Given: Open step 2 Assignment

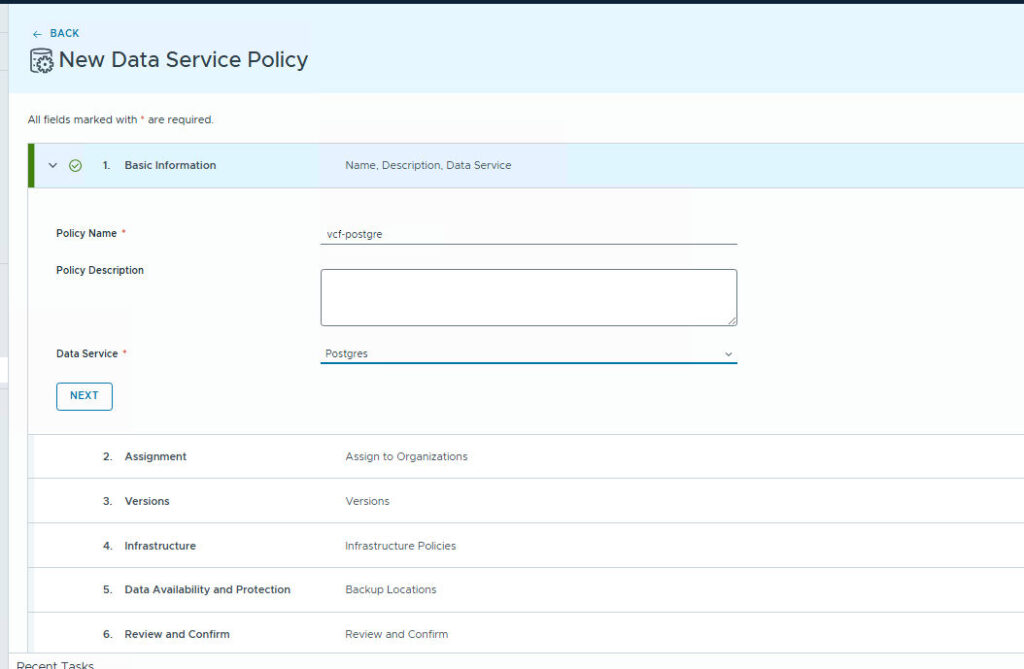Looking at the screenshot, I should pyautogui.click(x=155, y=457).
